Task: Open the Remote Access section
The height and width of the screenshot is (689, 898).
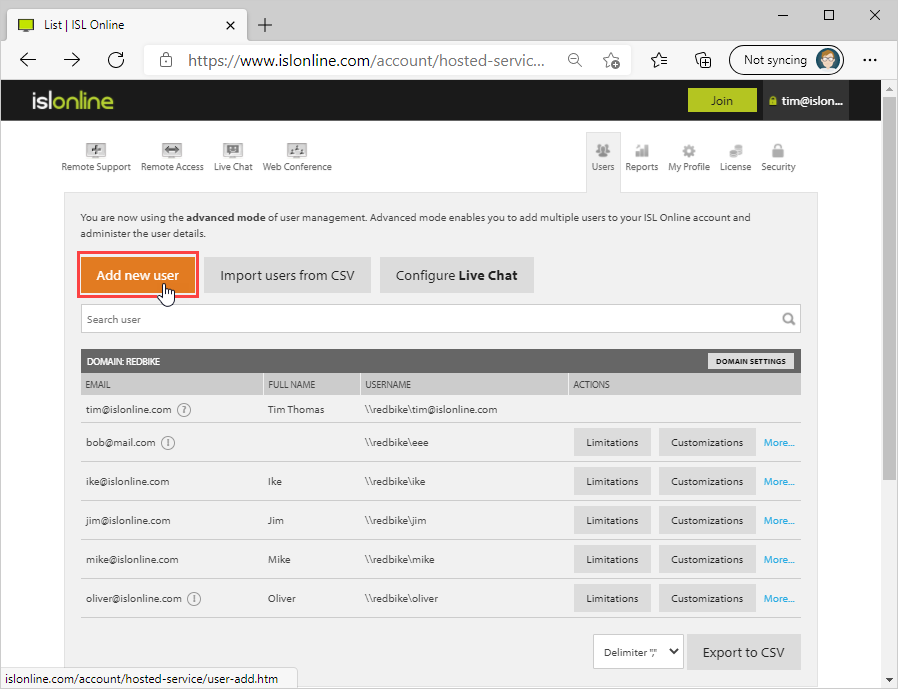Action: [x=172, y=157]
